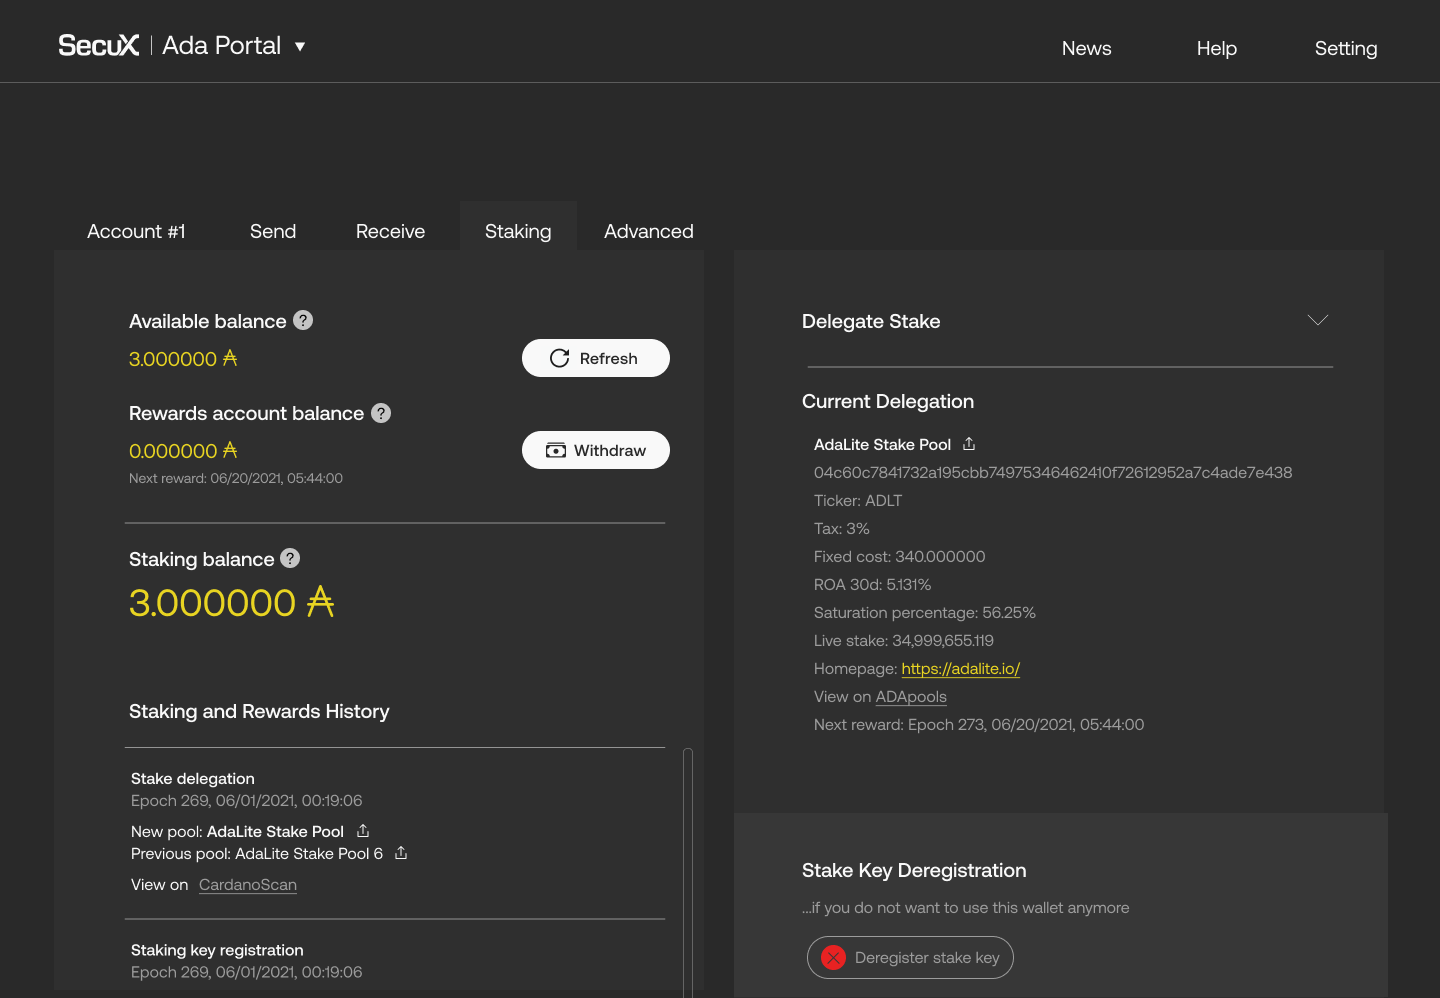
Task: Switch to the Advanced tab
Action: (x=648, y=231)
